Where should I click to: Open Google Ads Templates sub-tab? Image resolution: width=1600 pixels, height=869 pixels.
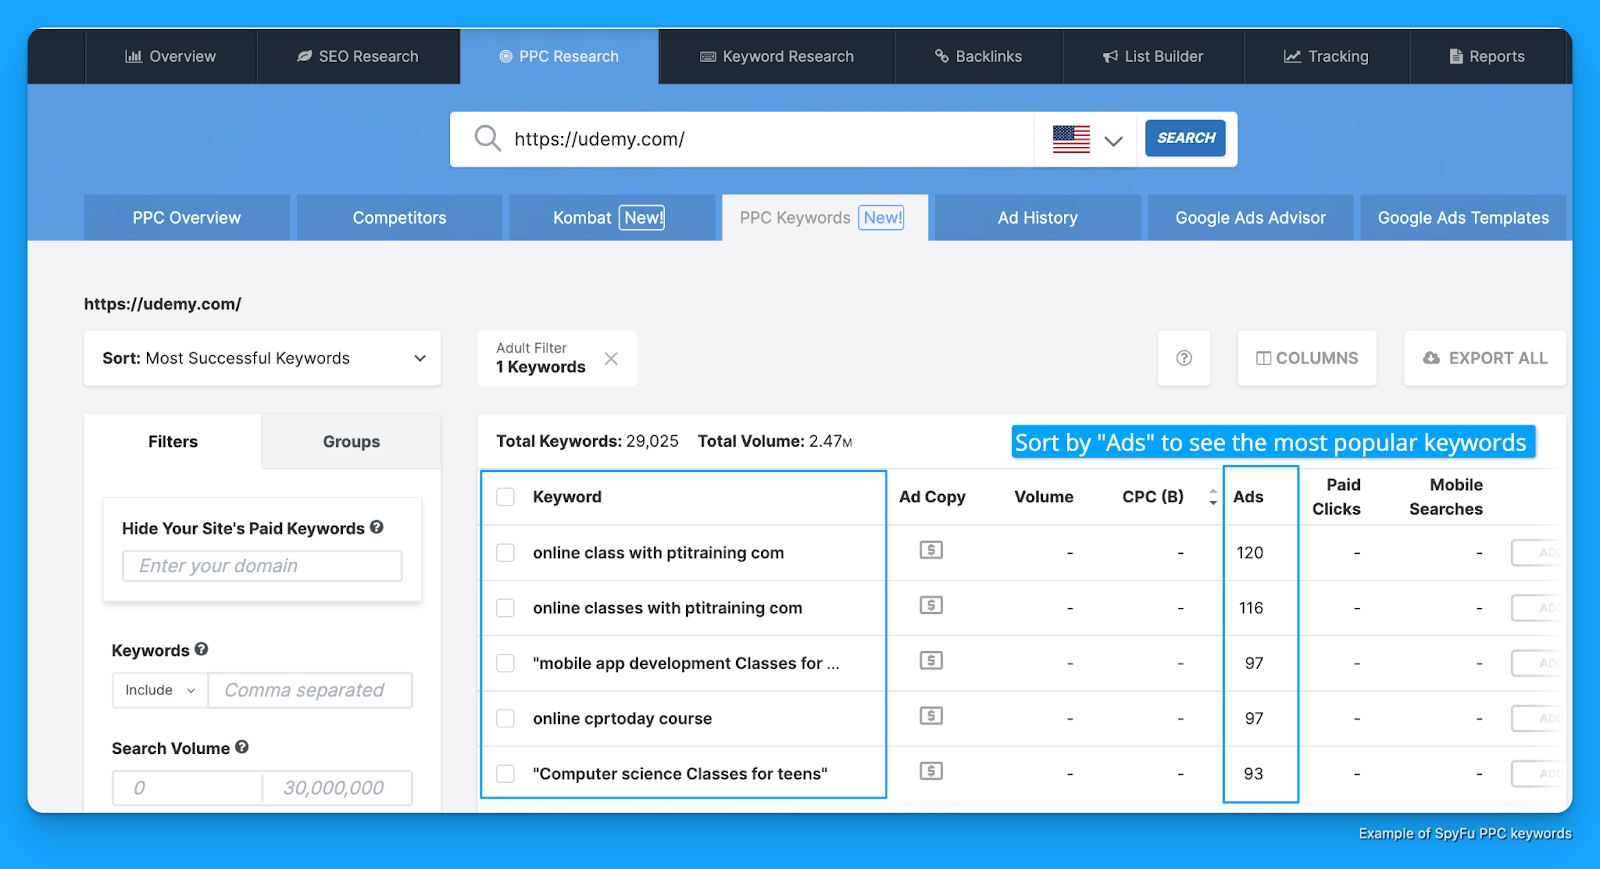coord(1463,218)
